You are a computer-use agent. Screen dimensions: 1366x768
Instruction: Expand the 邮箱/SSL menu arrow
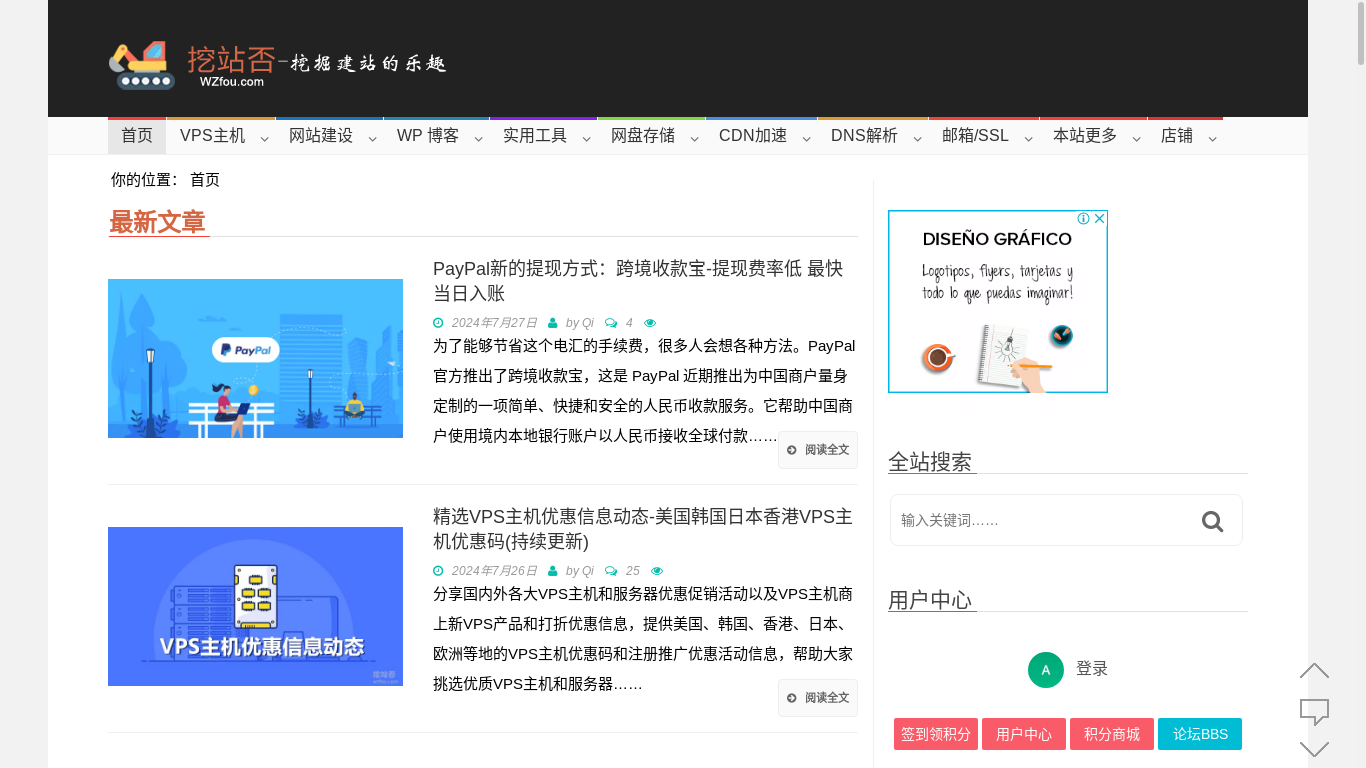(x=1028, y=138)
